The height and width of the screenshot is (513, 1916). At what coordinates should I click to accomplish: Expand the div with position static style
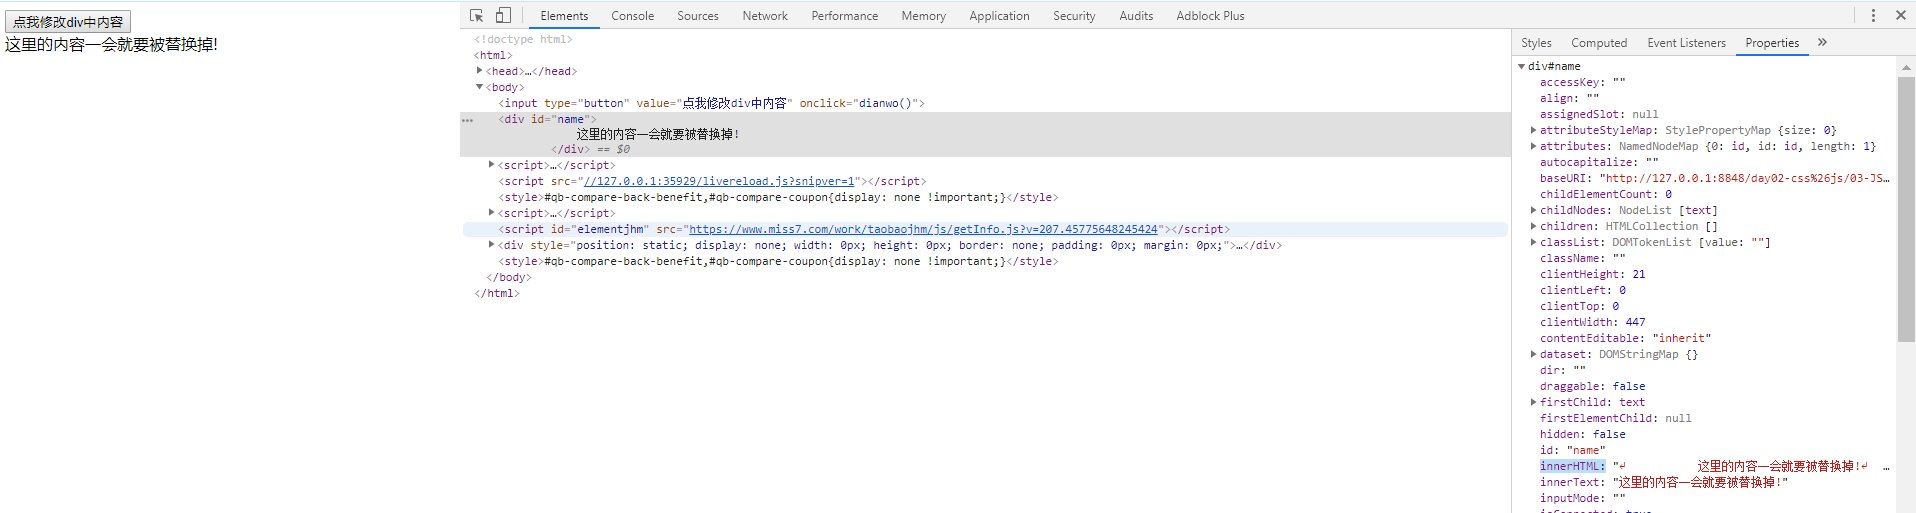pos(492,245)
